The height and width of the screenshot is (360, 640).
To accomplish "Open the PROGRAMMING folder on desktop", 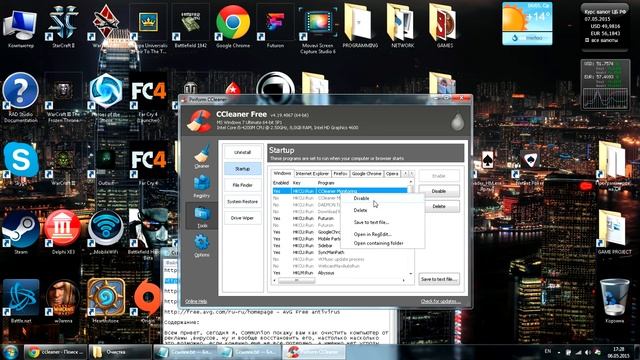I will [360, 25].
